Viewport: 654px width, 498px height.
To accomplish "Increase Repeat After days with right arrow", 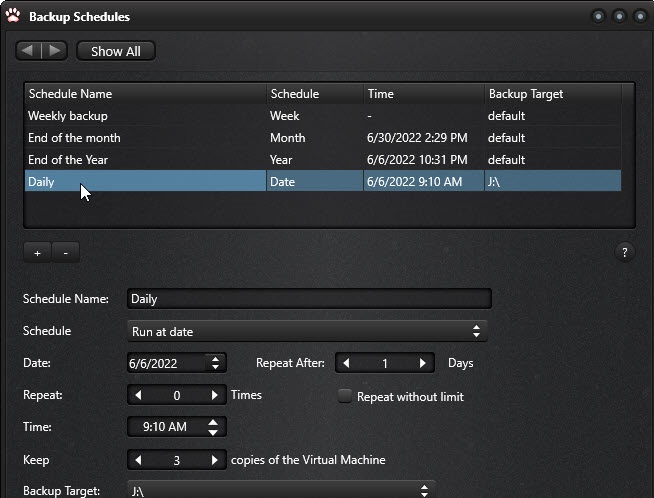I will click(x=423, y=363).
